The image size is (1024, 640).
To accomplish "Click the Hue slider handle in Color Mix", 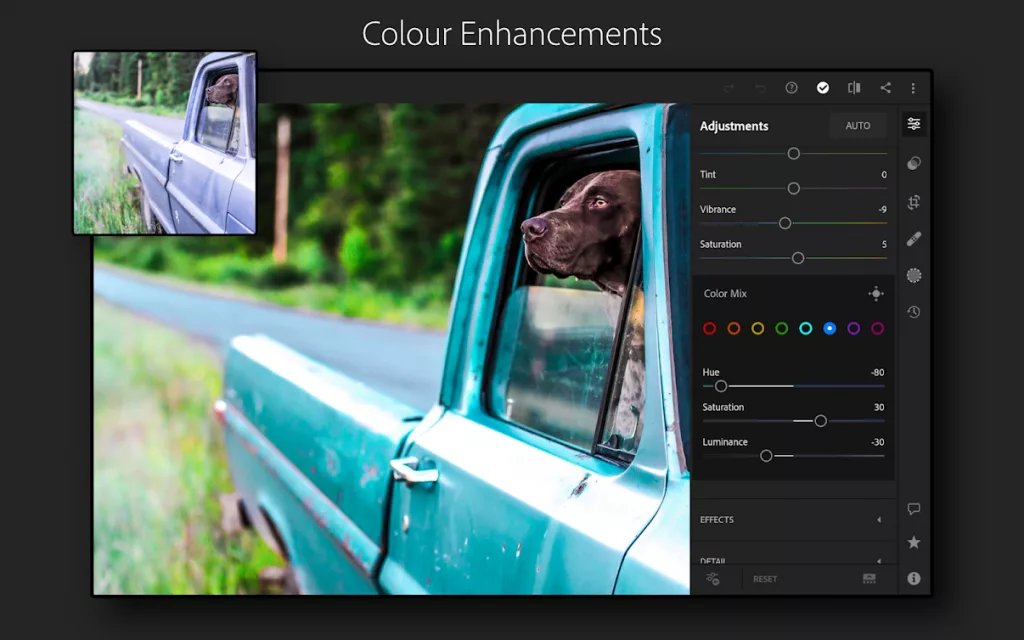I will [x=721, y=387].
